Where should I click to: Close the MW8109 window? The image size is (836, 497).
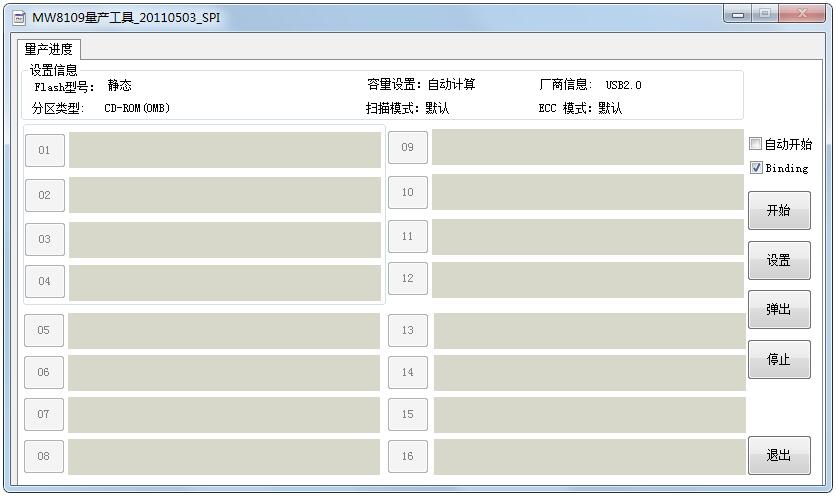pos(802,14)
